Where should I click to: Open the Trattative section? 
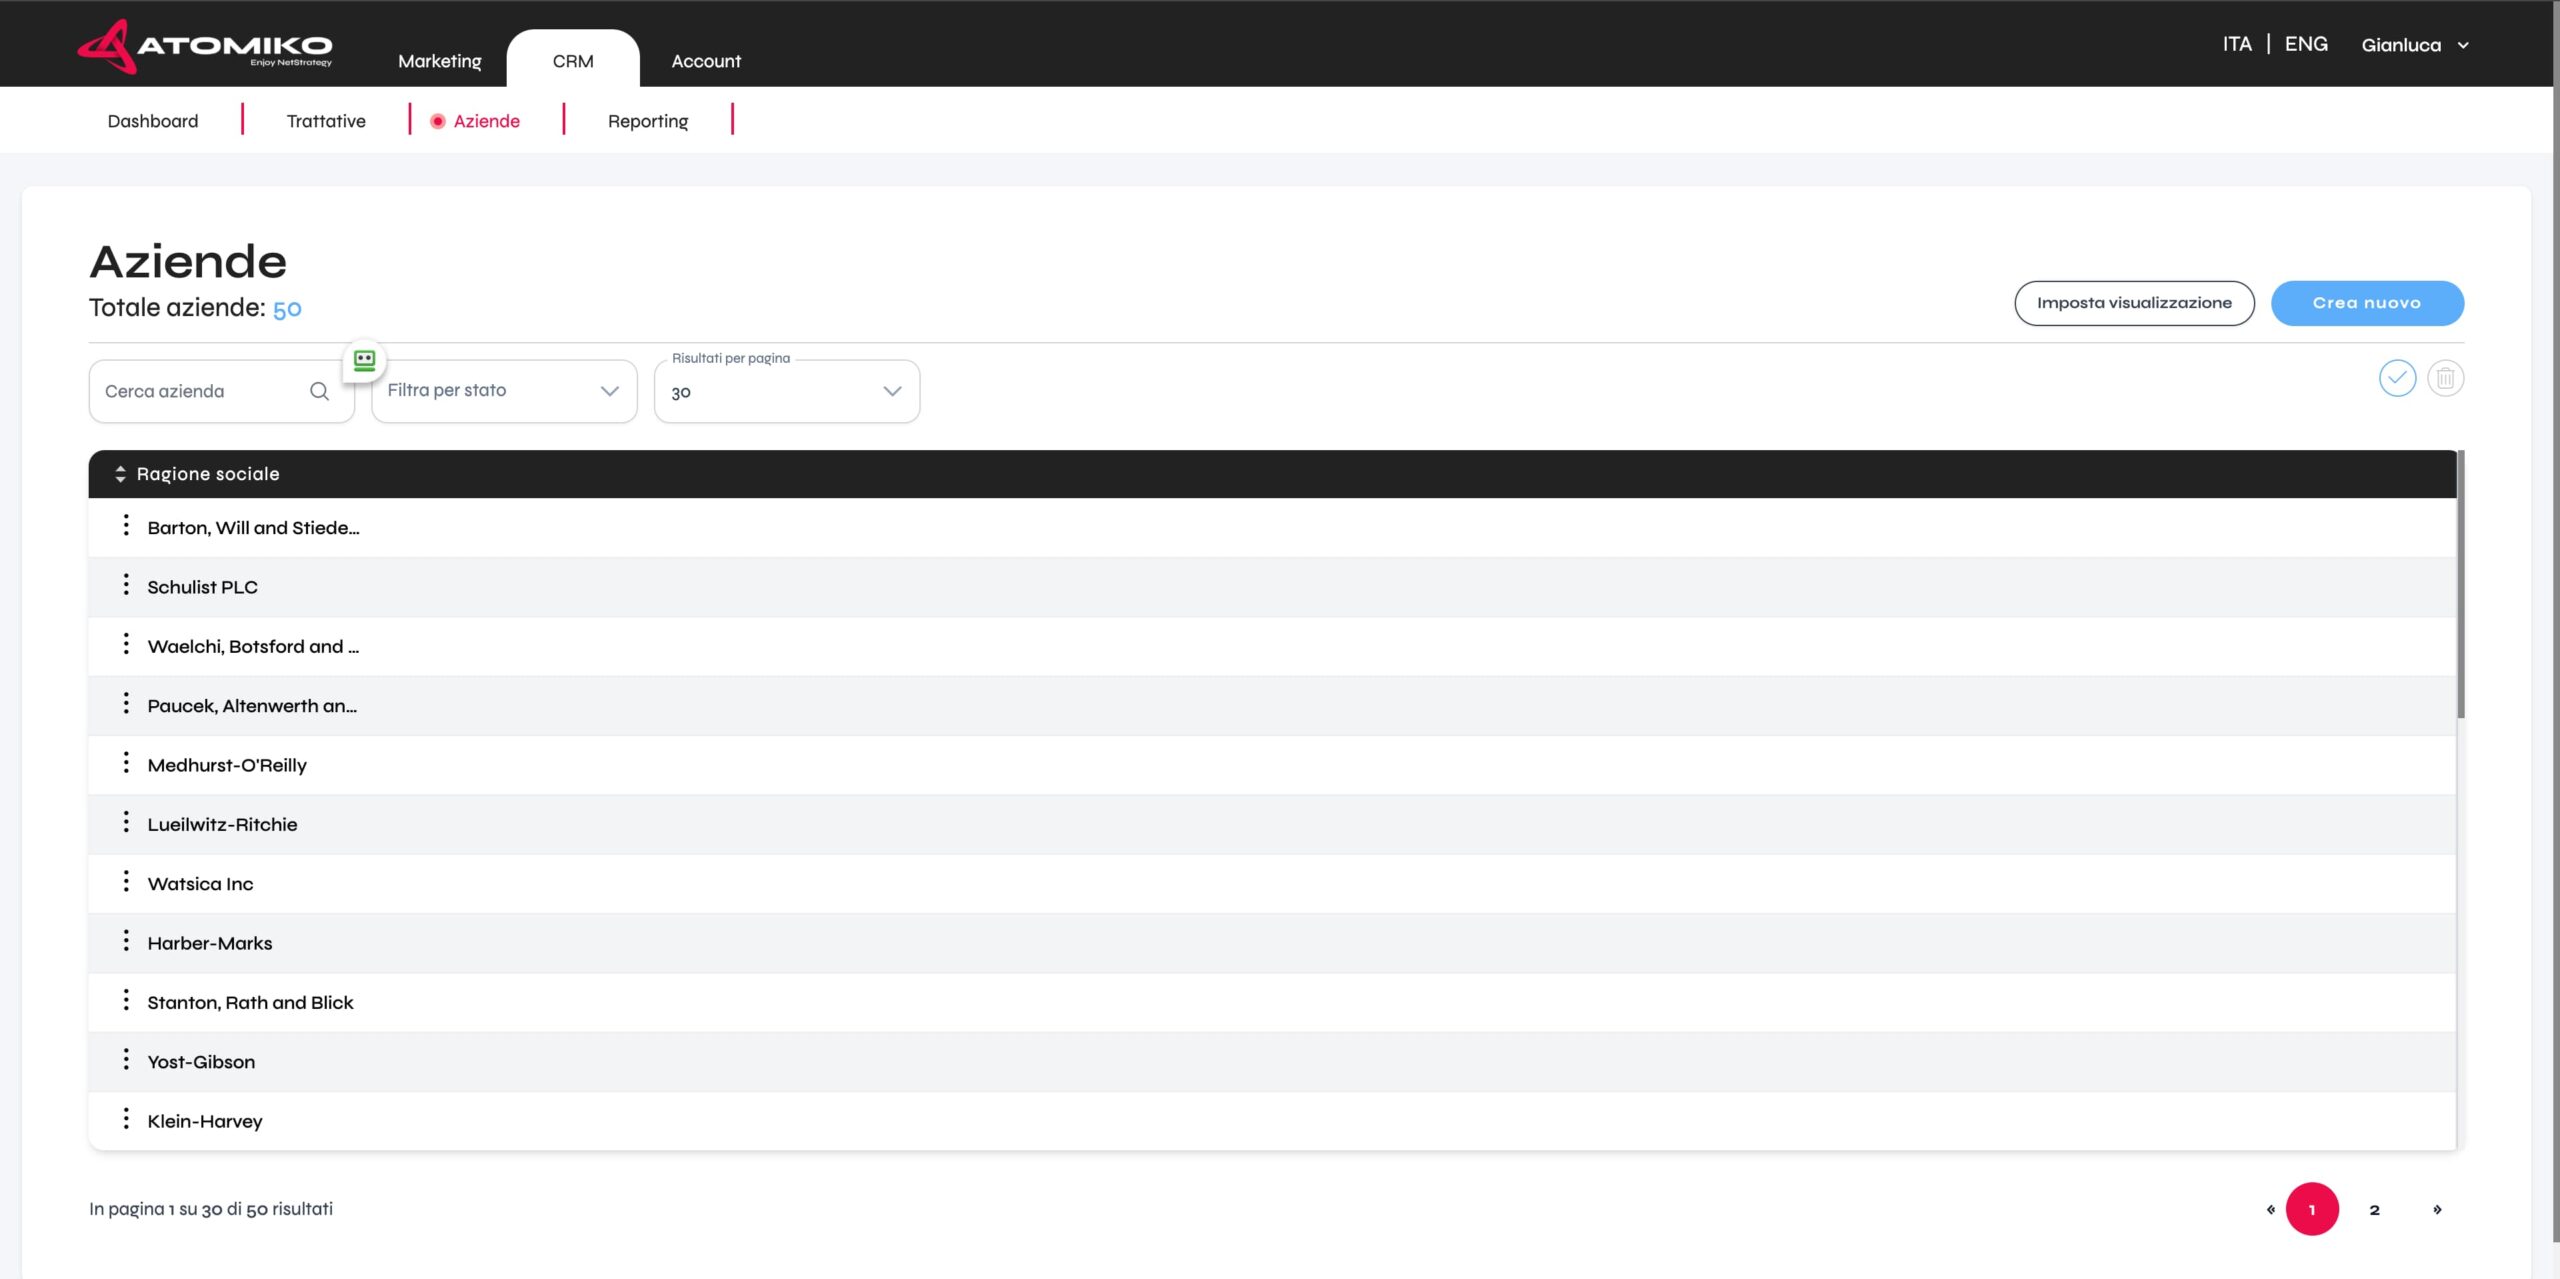pyautogui.click(x=326, y=121)
